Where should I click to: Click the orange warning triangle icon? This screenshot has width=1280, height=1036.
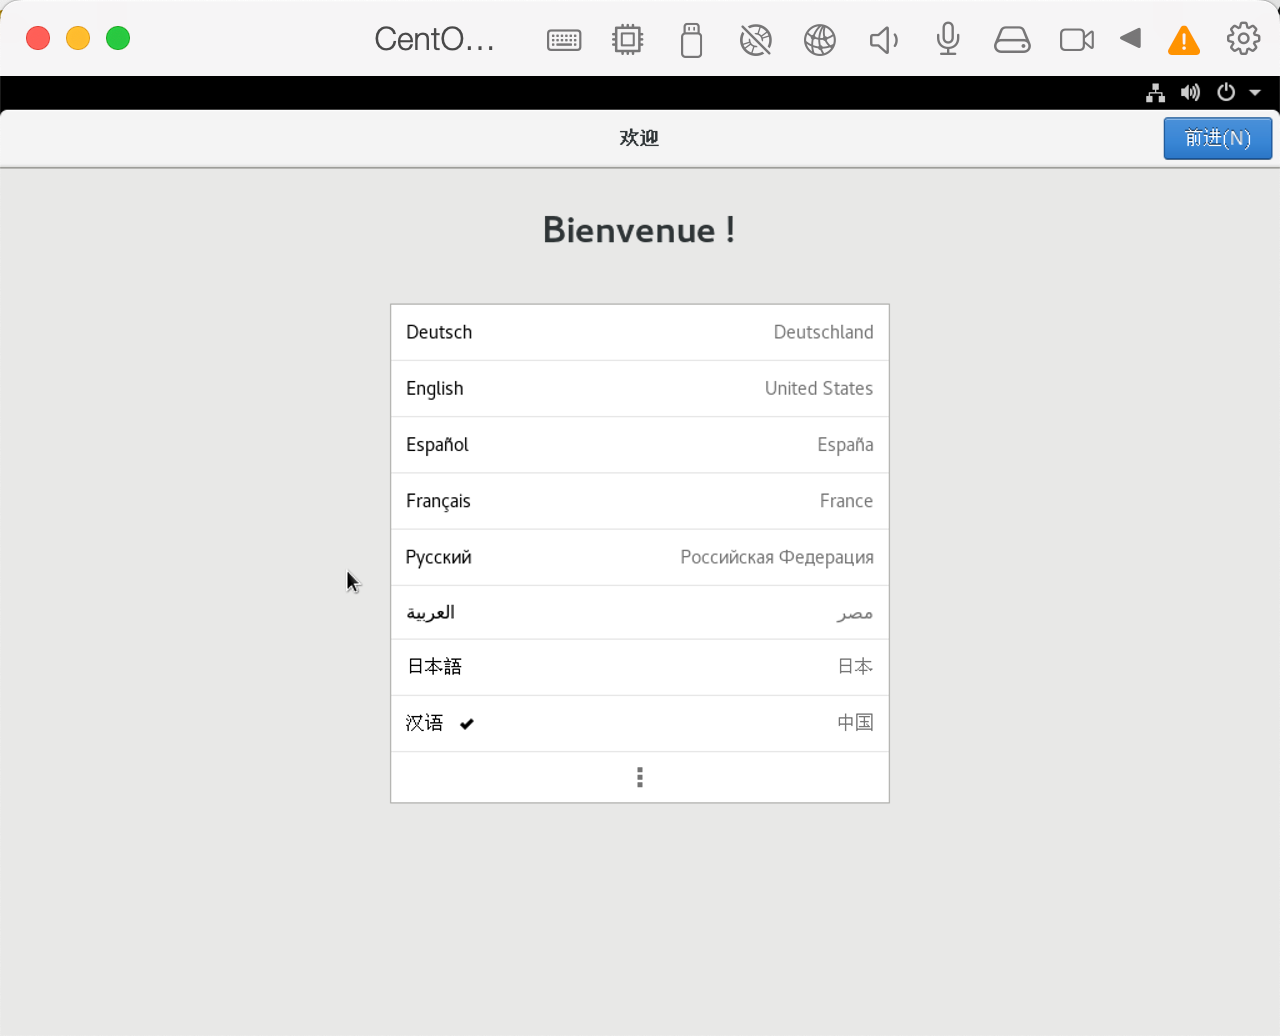[x=1184, y=40]
